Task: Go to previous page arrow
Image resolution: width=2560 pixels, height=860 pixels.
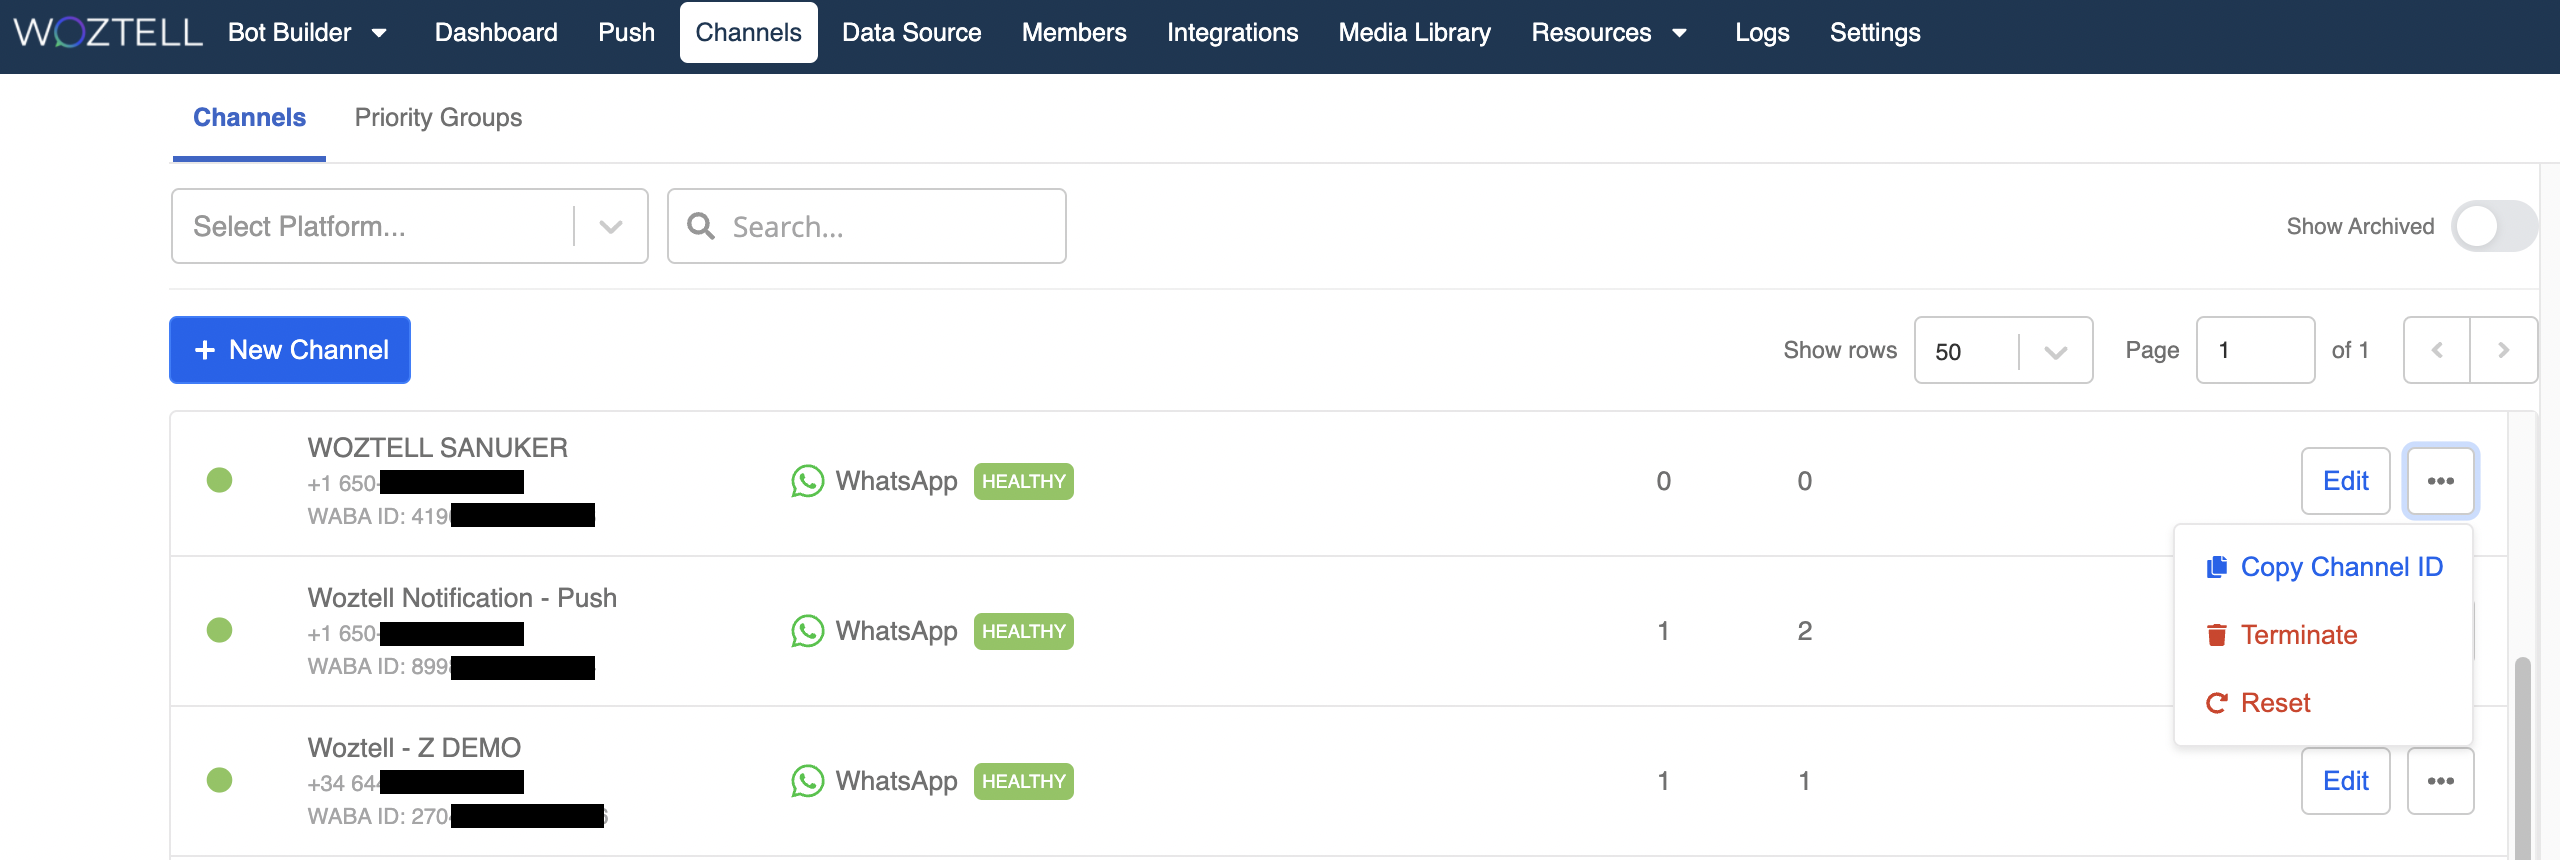Action: click(2437, 350)
